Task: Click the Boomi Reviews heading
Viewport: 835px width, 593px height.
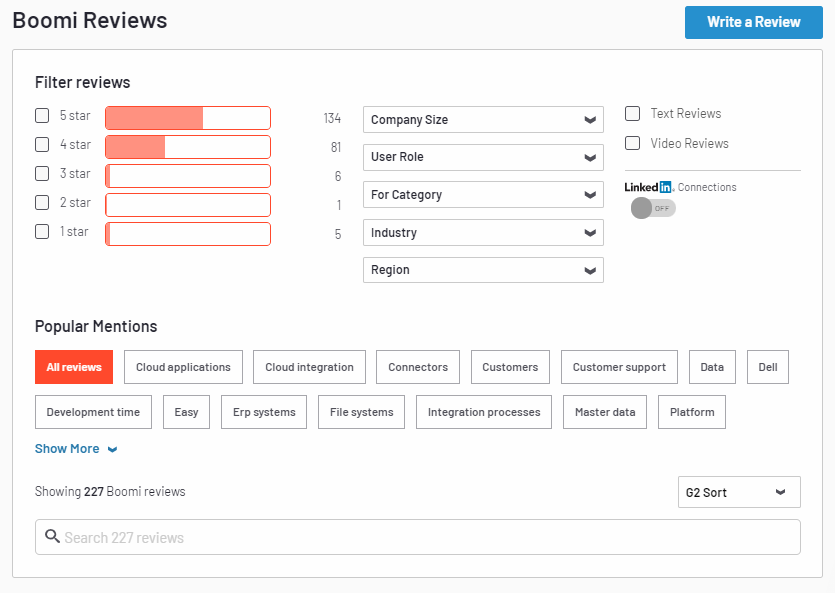Action: pyautogui.click(x=89, y=20)
